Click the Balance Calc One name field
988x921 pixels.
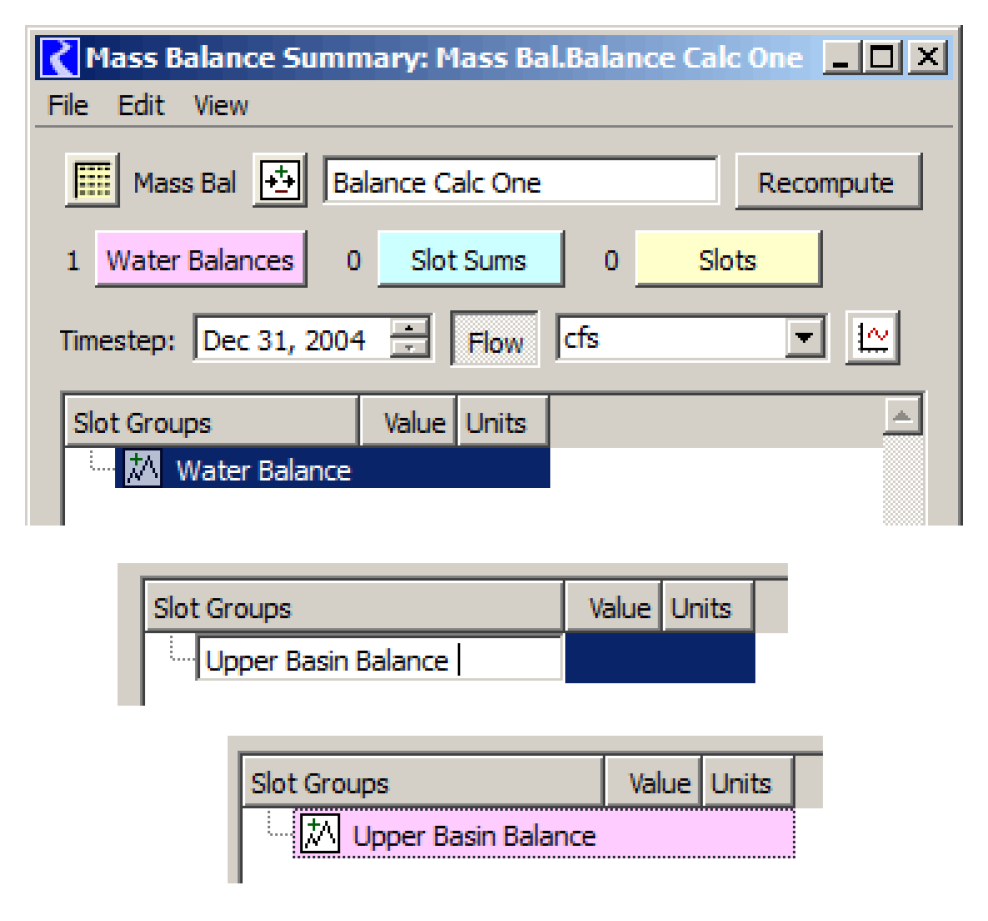(x=520, y=182)
